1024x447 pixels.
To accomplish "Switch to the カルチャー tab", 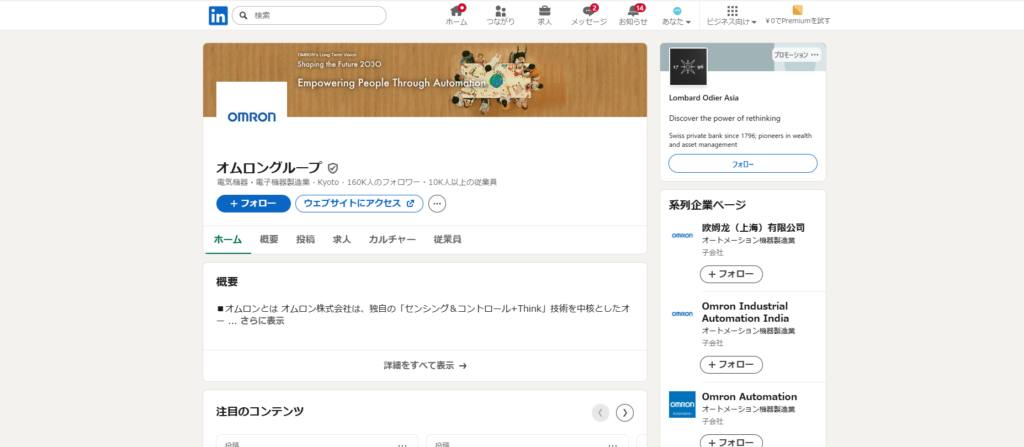I will coord(392,240).
